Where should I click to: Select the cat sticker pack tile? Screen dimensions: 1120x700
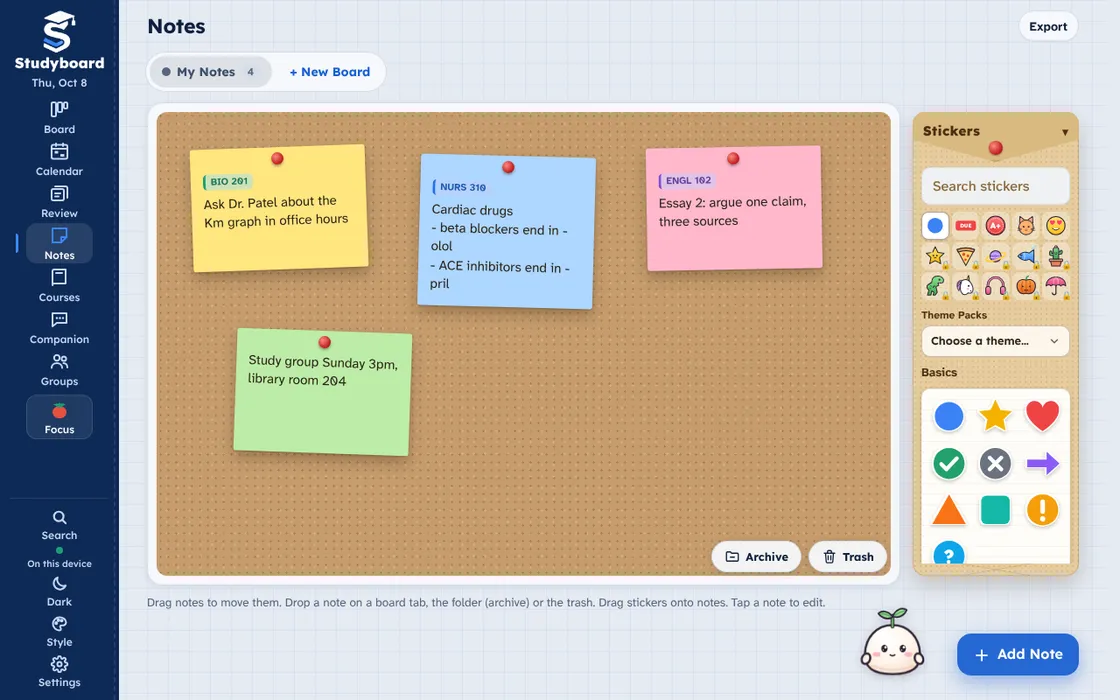click(1026, 226)
